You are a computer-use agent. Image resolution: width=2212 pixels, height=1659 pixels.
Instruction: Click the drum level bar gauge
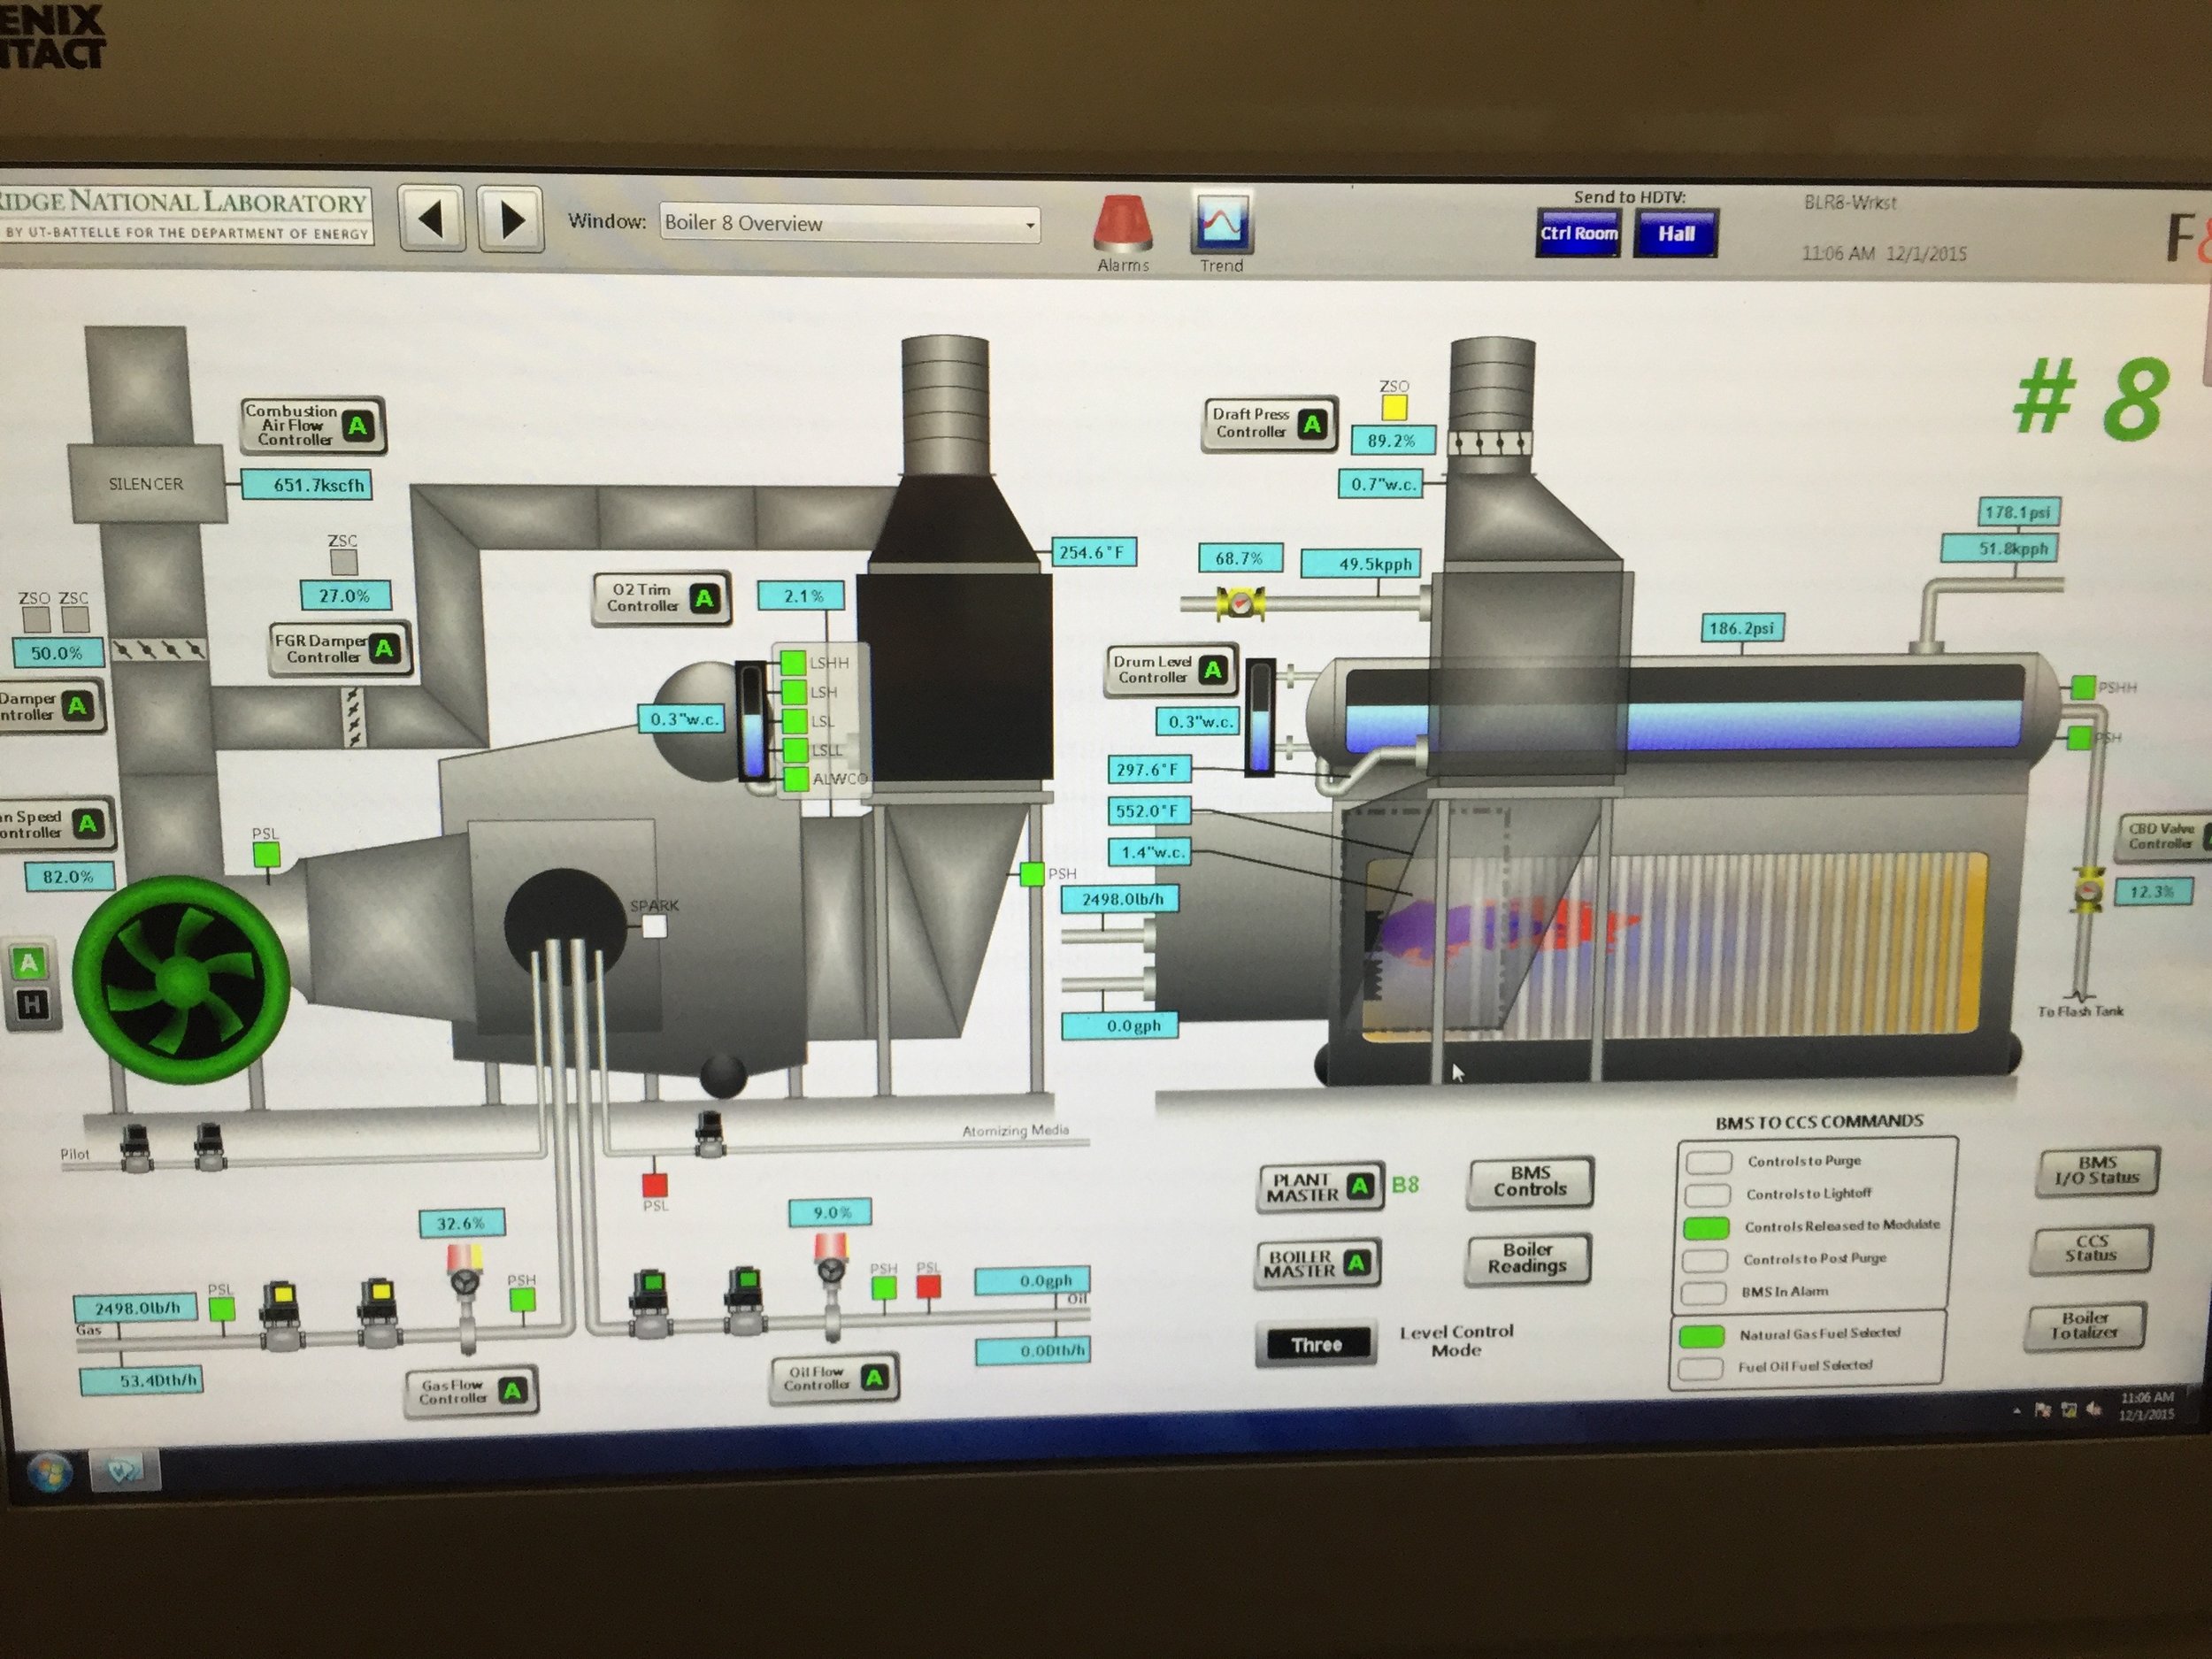[x=1260, y=717]
